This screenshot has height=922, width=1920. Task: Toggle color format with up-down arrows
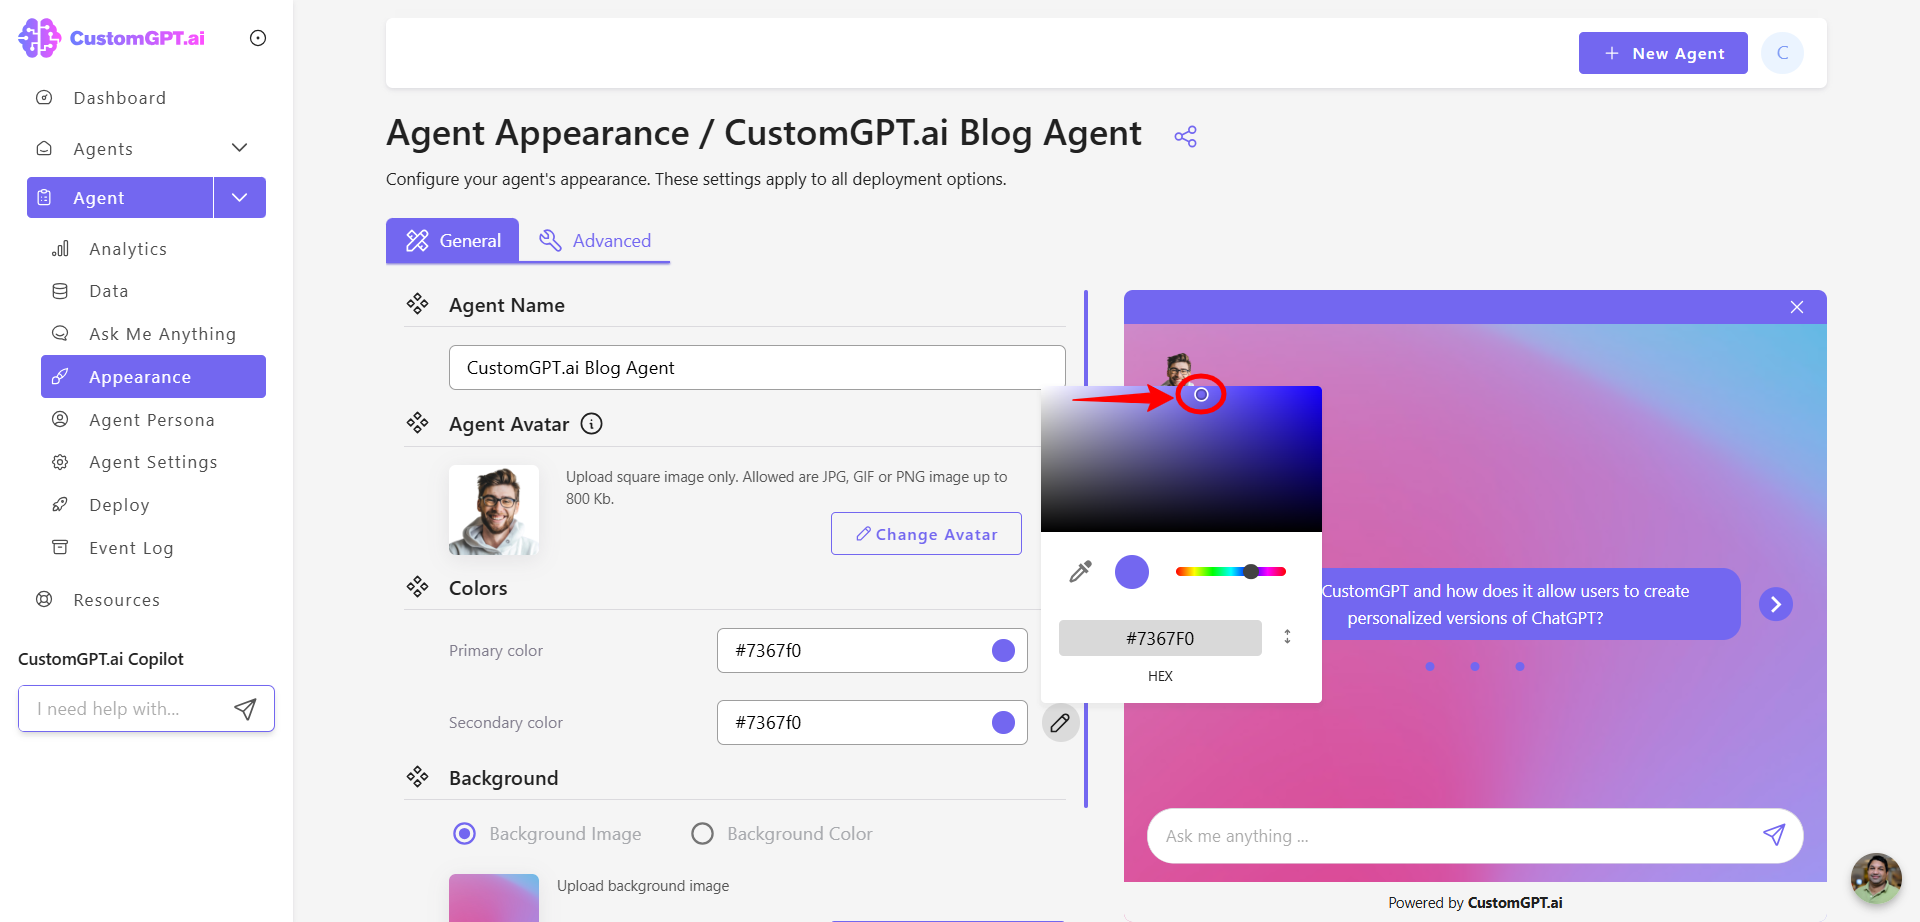(1287, 637)
